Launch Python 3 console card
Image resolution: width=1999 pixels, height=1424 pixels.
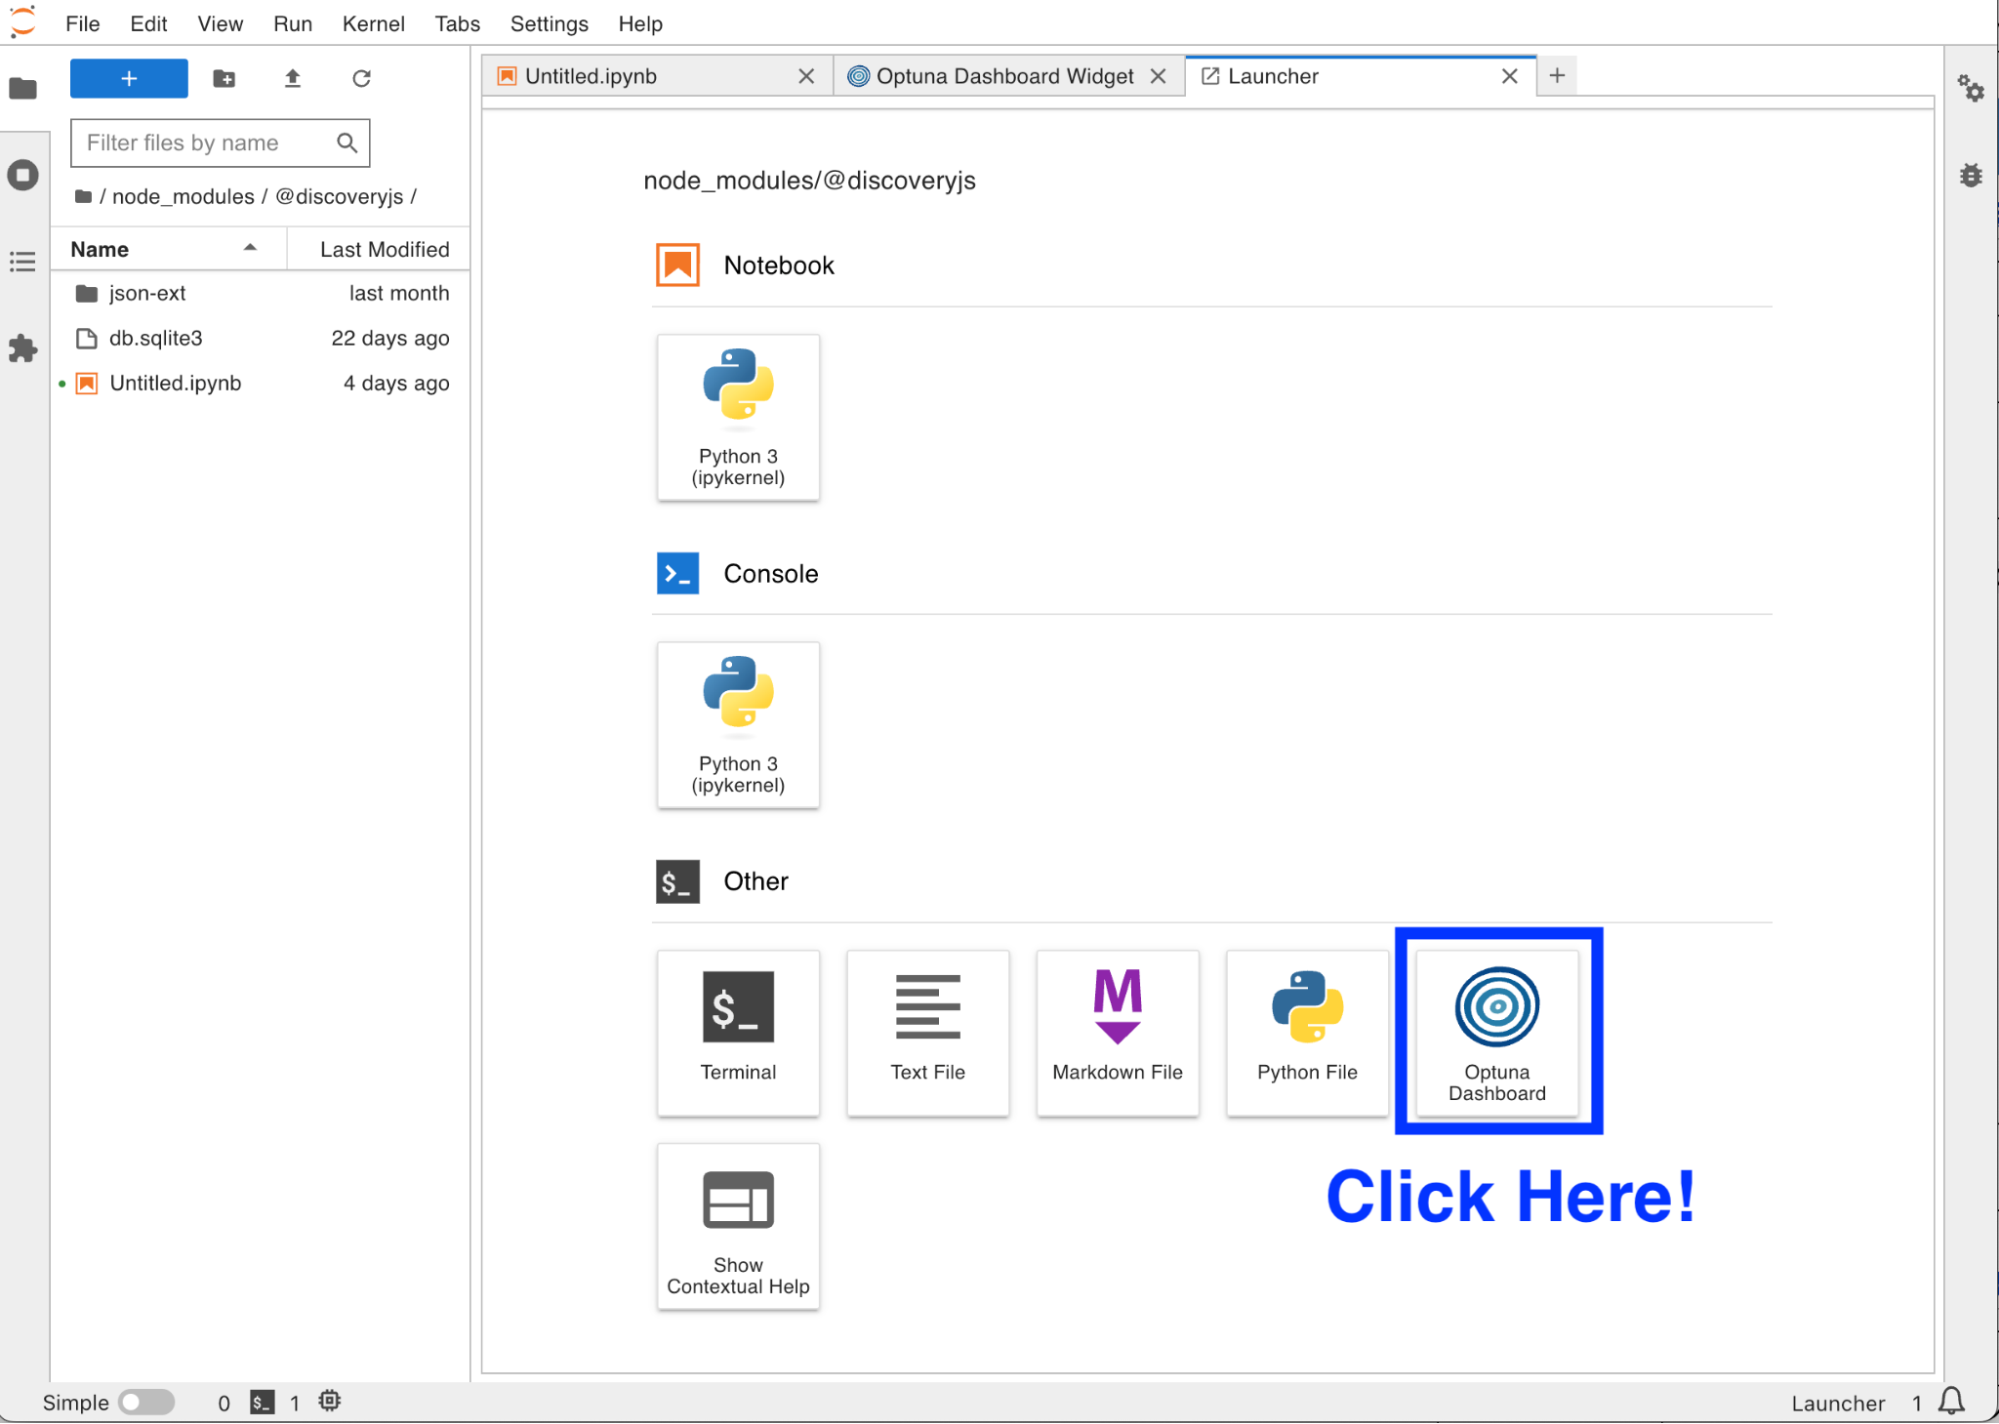click(738, 725)
